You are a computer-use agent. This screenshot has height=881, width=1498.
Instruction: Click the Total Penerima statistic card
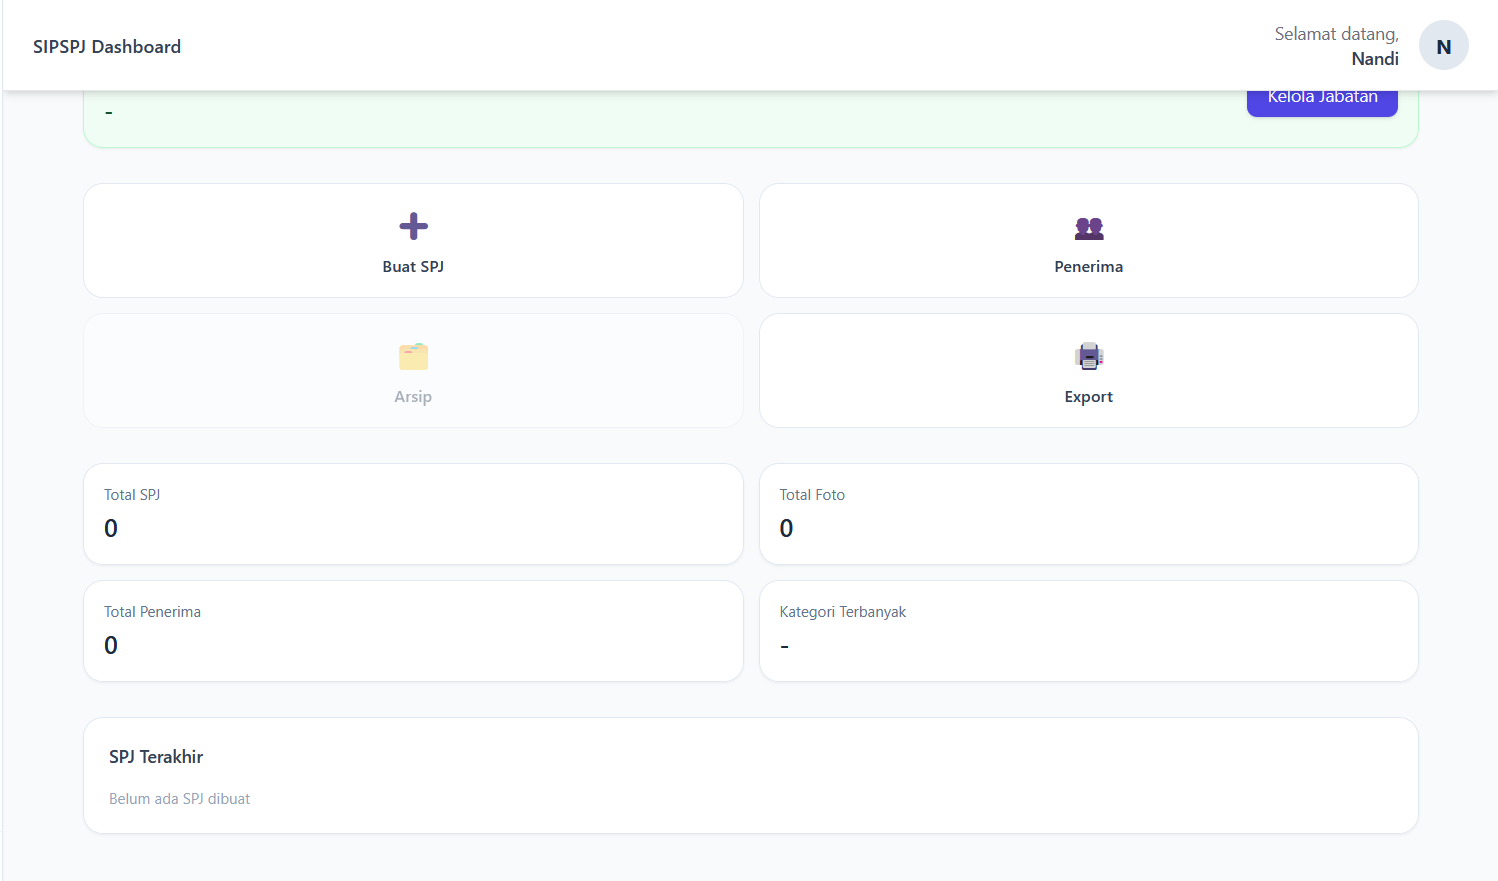[x=413, y=631]
